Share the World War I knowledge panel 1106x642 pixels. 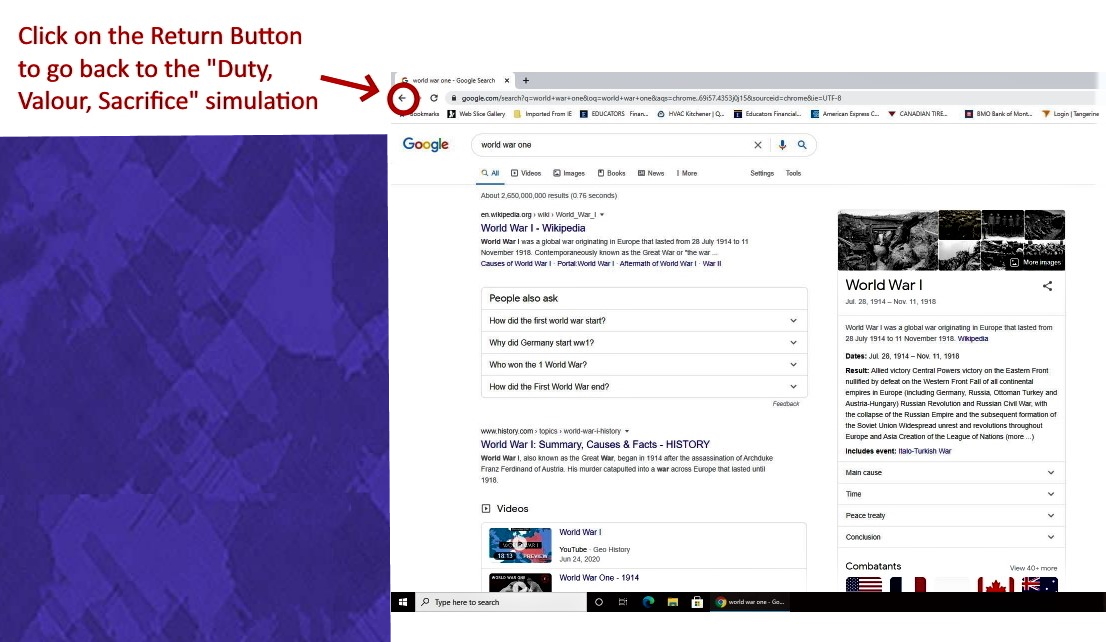point(1047,286)
